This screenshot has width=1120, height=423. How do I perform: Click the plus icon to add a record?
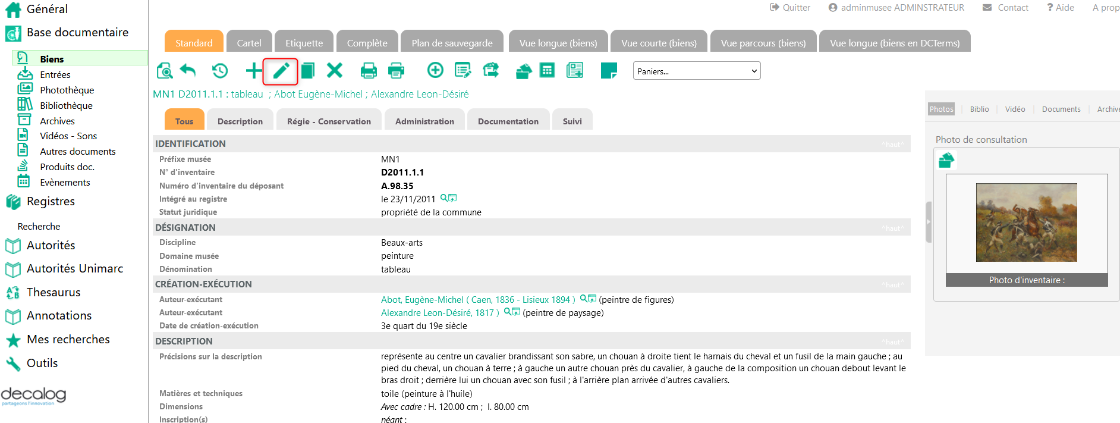click(x=253, y=71)
